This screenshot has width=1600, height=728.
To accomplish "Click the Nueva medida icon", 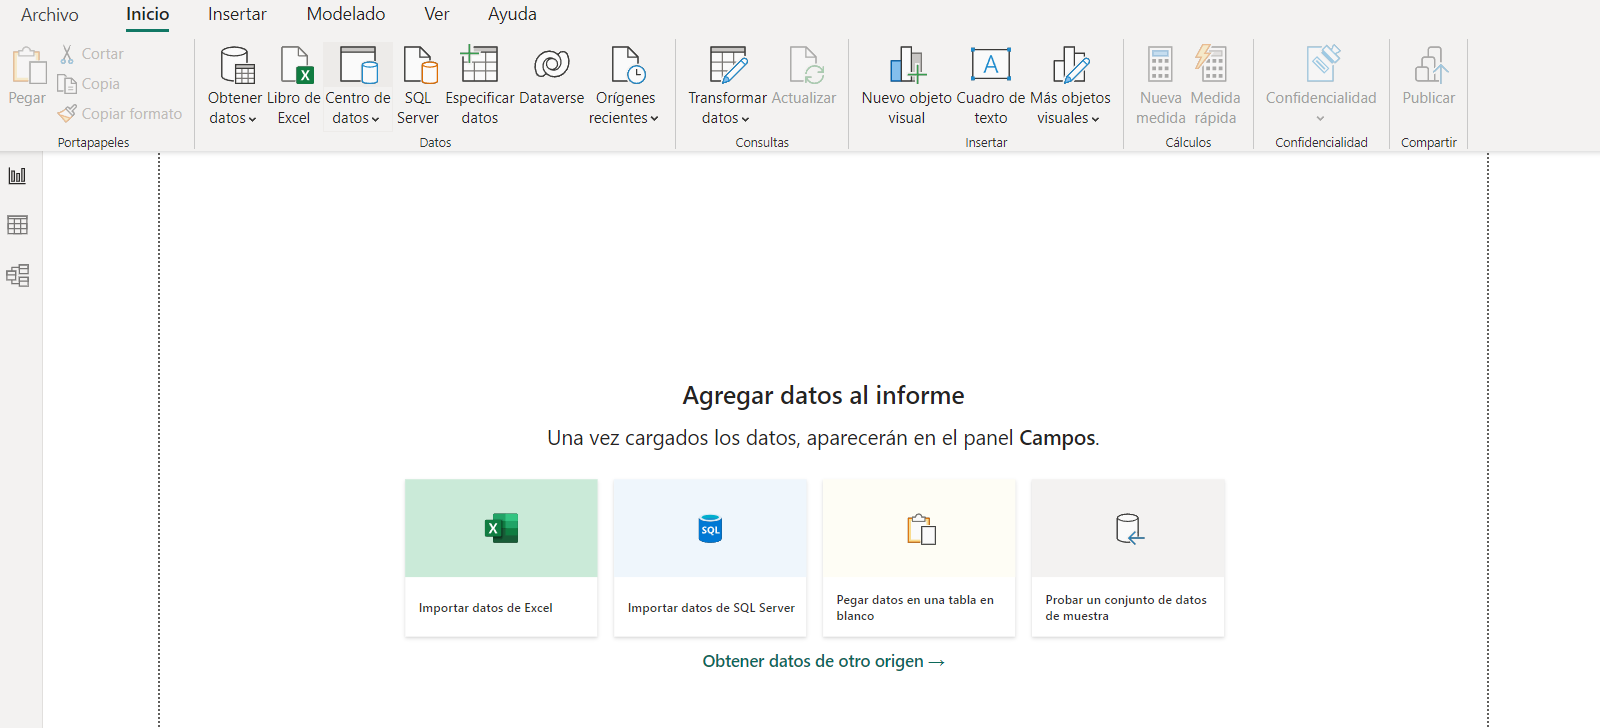I will (x=1160, y=65).
